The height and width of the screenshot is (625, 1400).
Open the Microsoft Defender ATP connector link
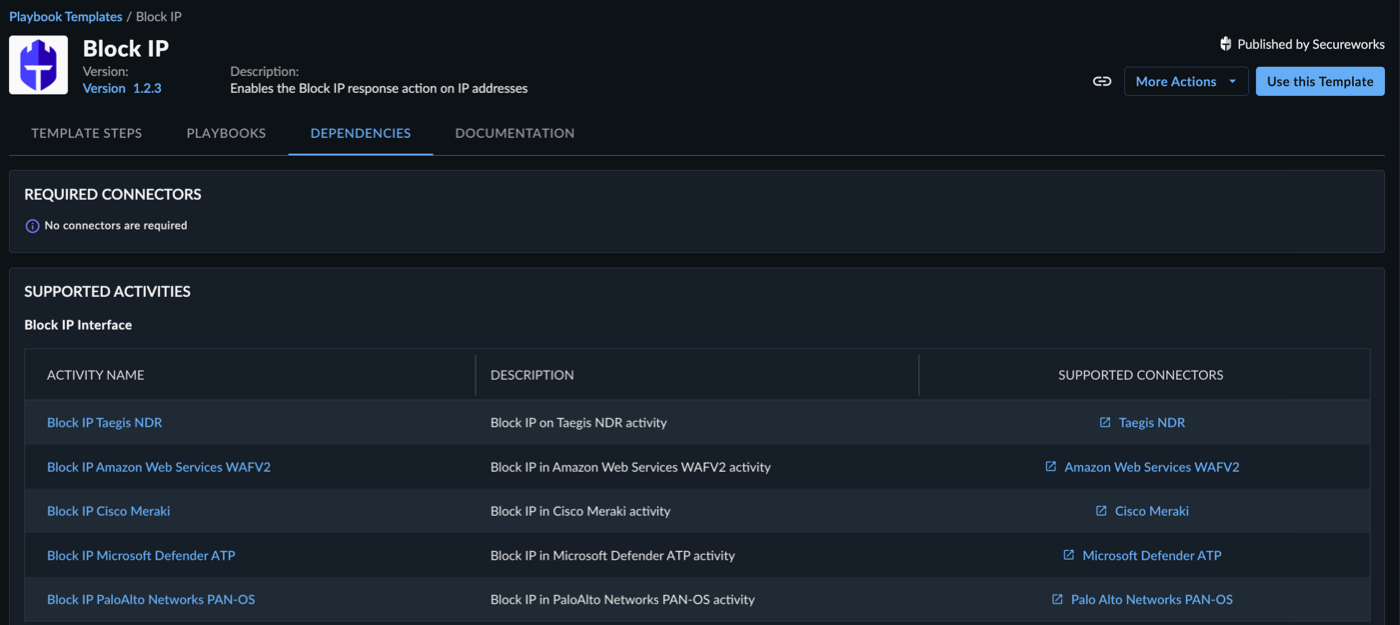1152,555
